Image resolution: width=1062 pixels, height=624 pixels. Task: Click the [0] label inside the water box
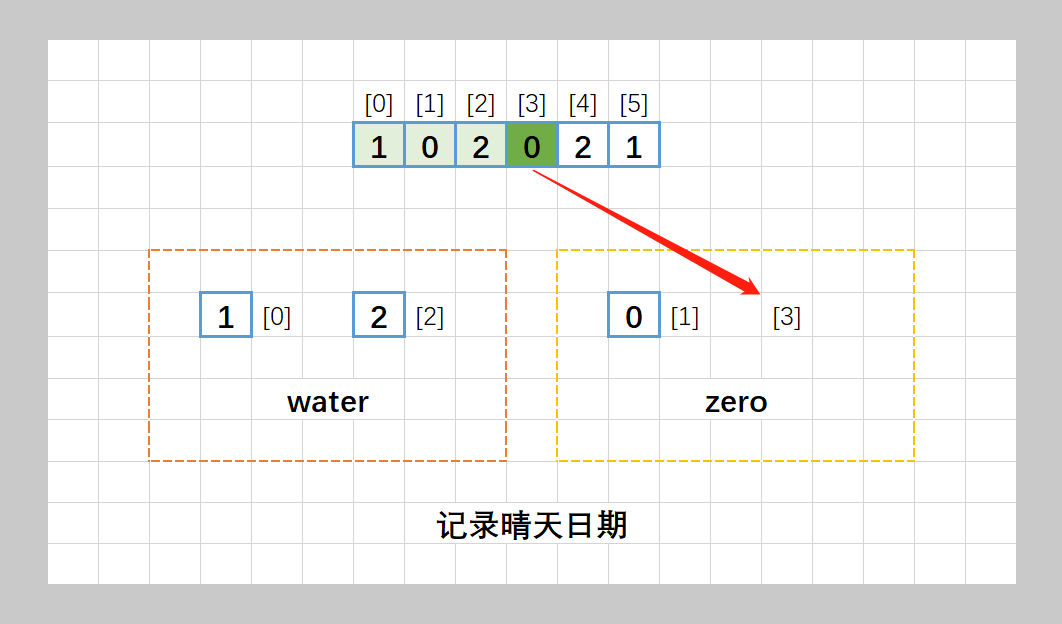tap(276, 318)
